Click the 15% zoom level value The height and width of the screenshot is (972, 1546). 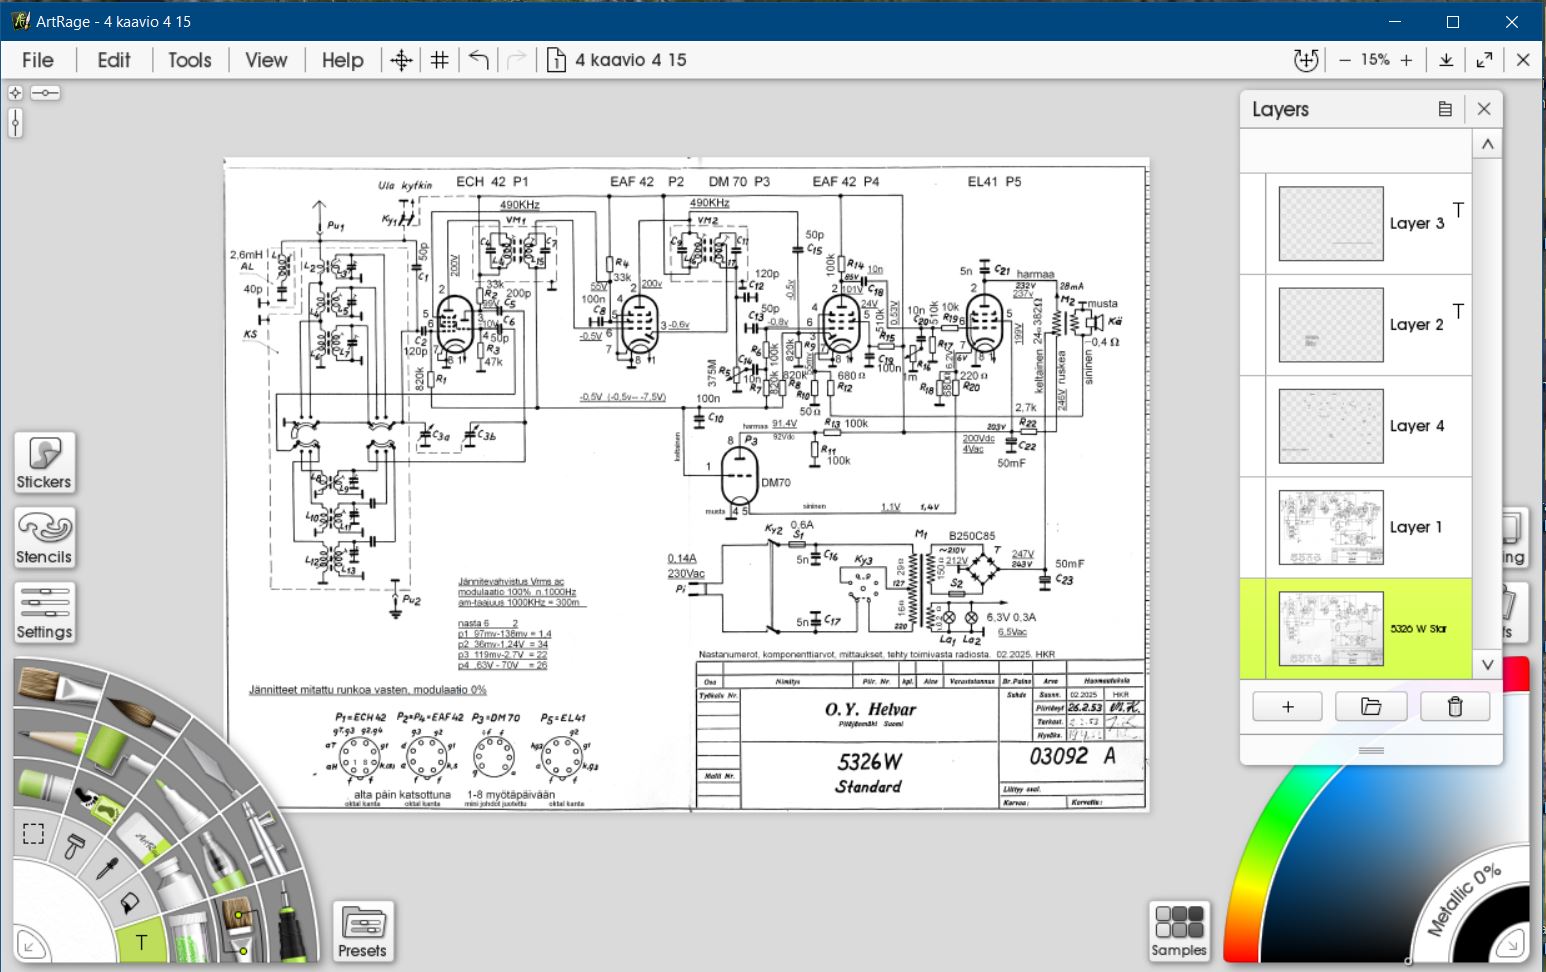[x=1375, y=60]
